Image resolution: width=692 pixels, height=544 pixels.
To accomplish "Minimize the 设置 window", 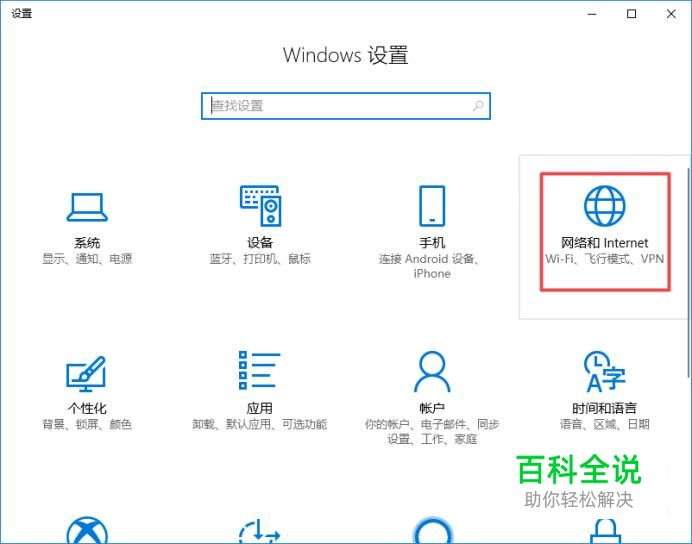I will tap(592, 14).
